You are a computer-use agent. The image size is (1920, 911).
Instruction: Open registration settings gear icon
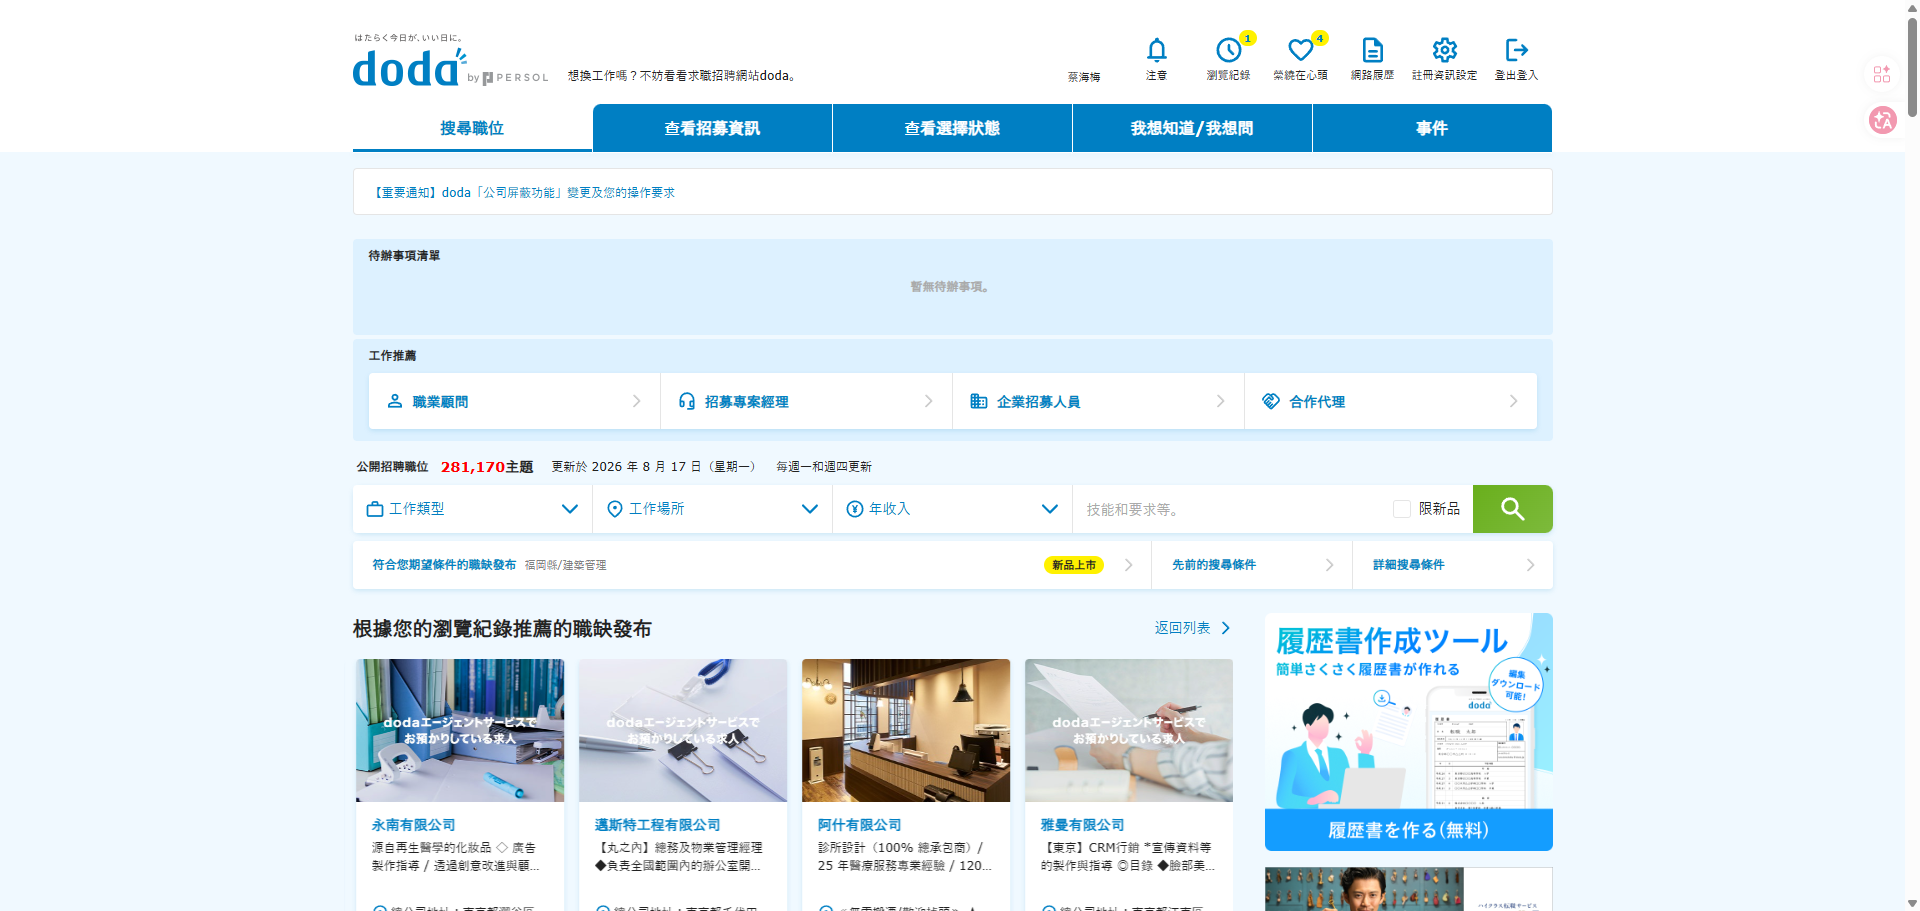coord(1444,50)
